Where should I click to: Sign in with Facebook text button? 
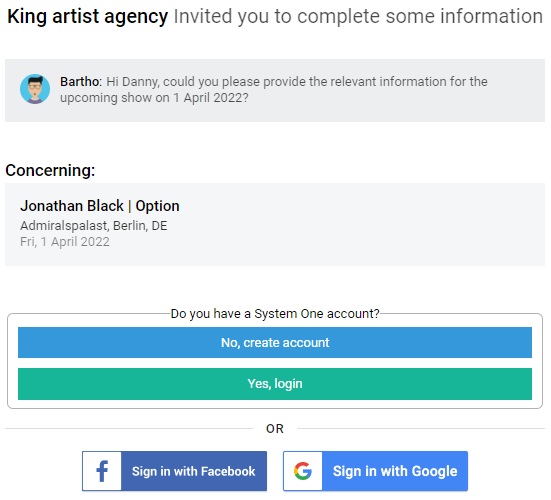point(194,471)
